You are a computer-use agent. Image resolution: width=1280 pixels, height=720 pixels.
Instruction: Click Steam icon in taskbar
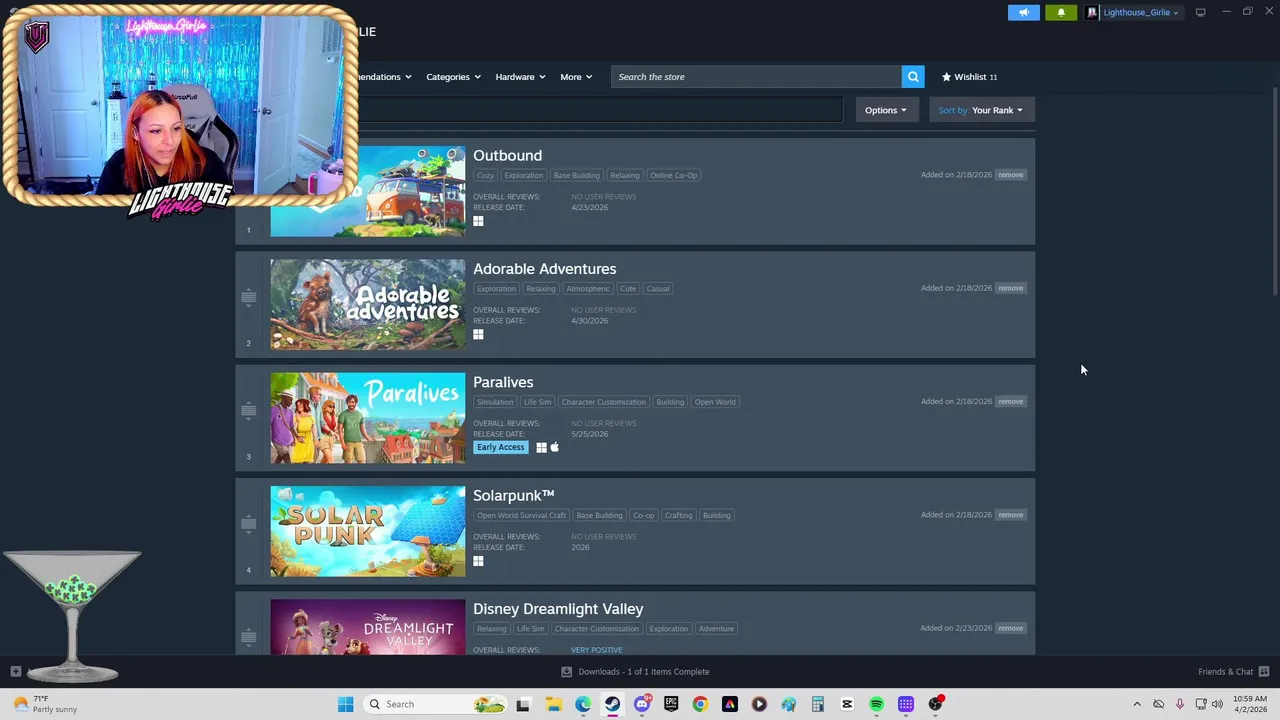pyautogui.click(x=612, y=704)
